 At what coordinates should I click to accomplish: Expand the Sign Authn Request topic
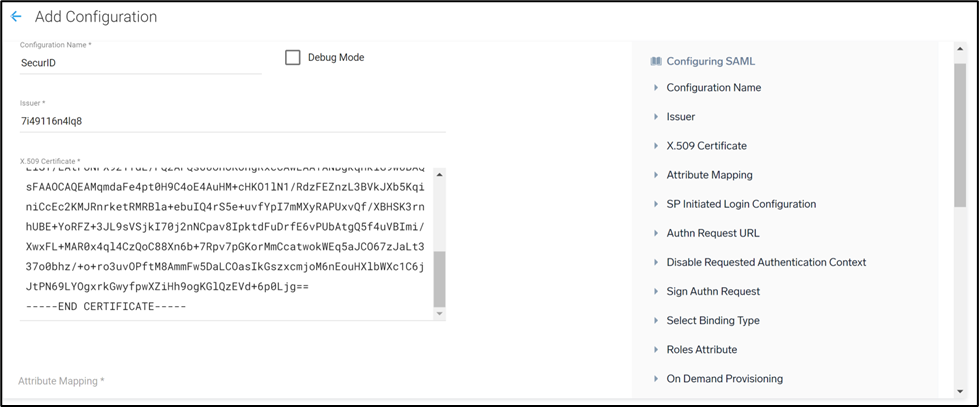point(713,291)
